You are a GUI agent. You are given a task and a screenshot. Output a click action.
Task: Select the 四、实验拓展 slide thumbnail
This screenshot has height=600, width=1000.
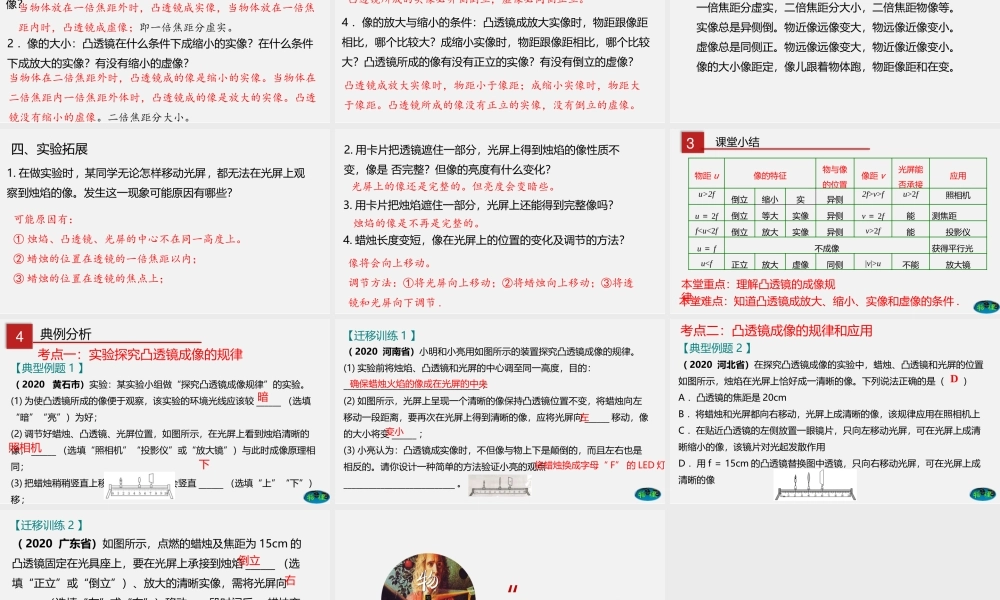click(x=165, y=221)
